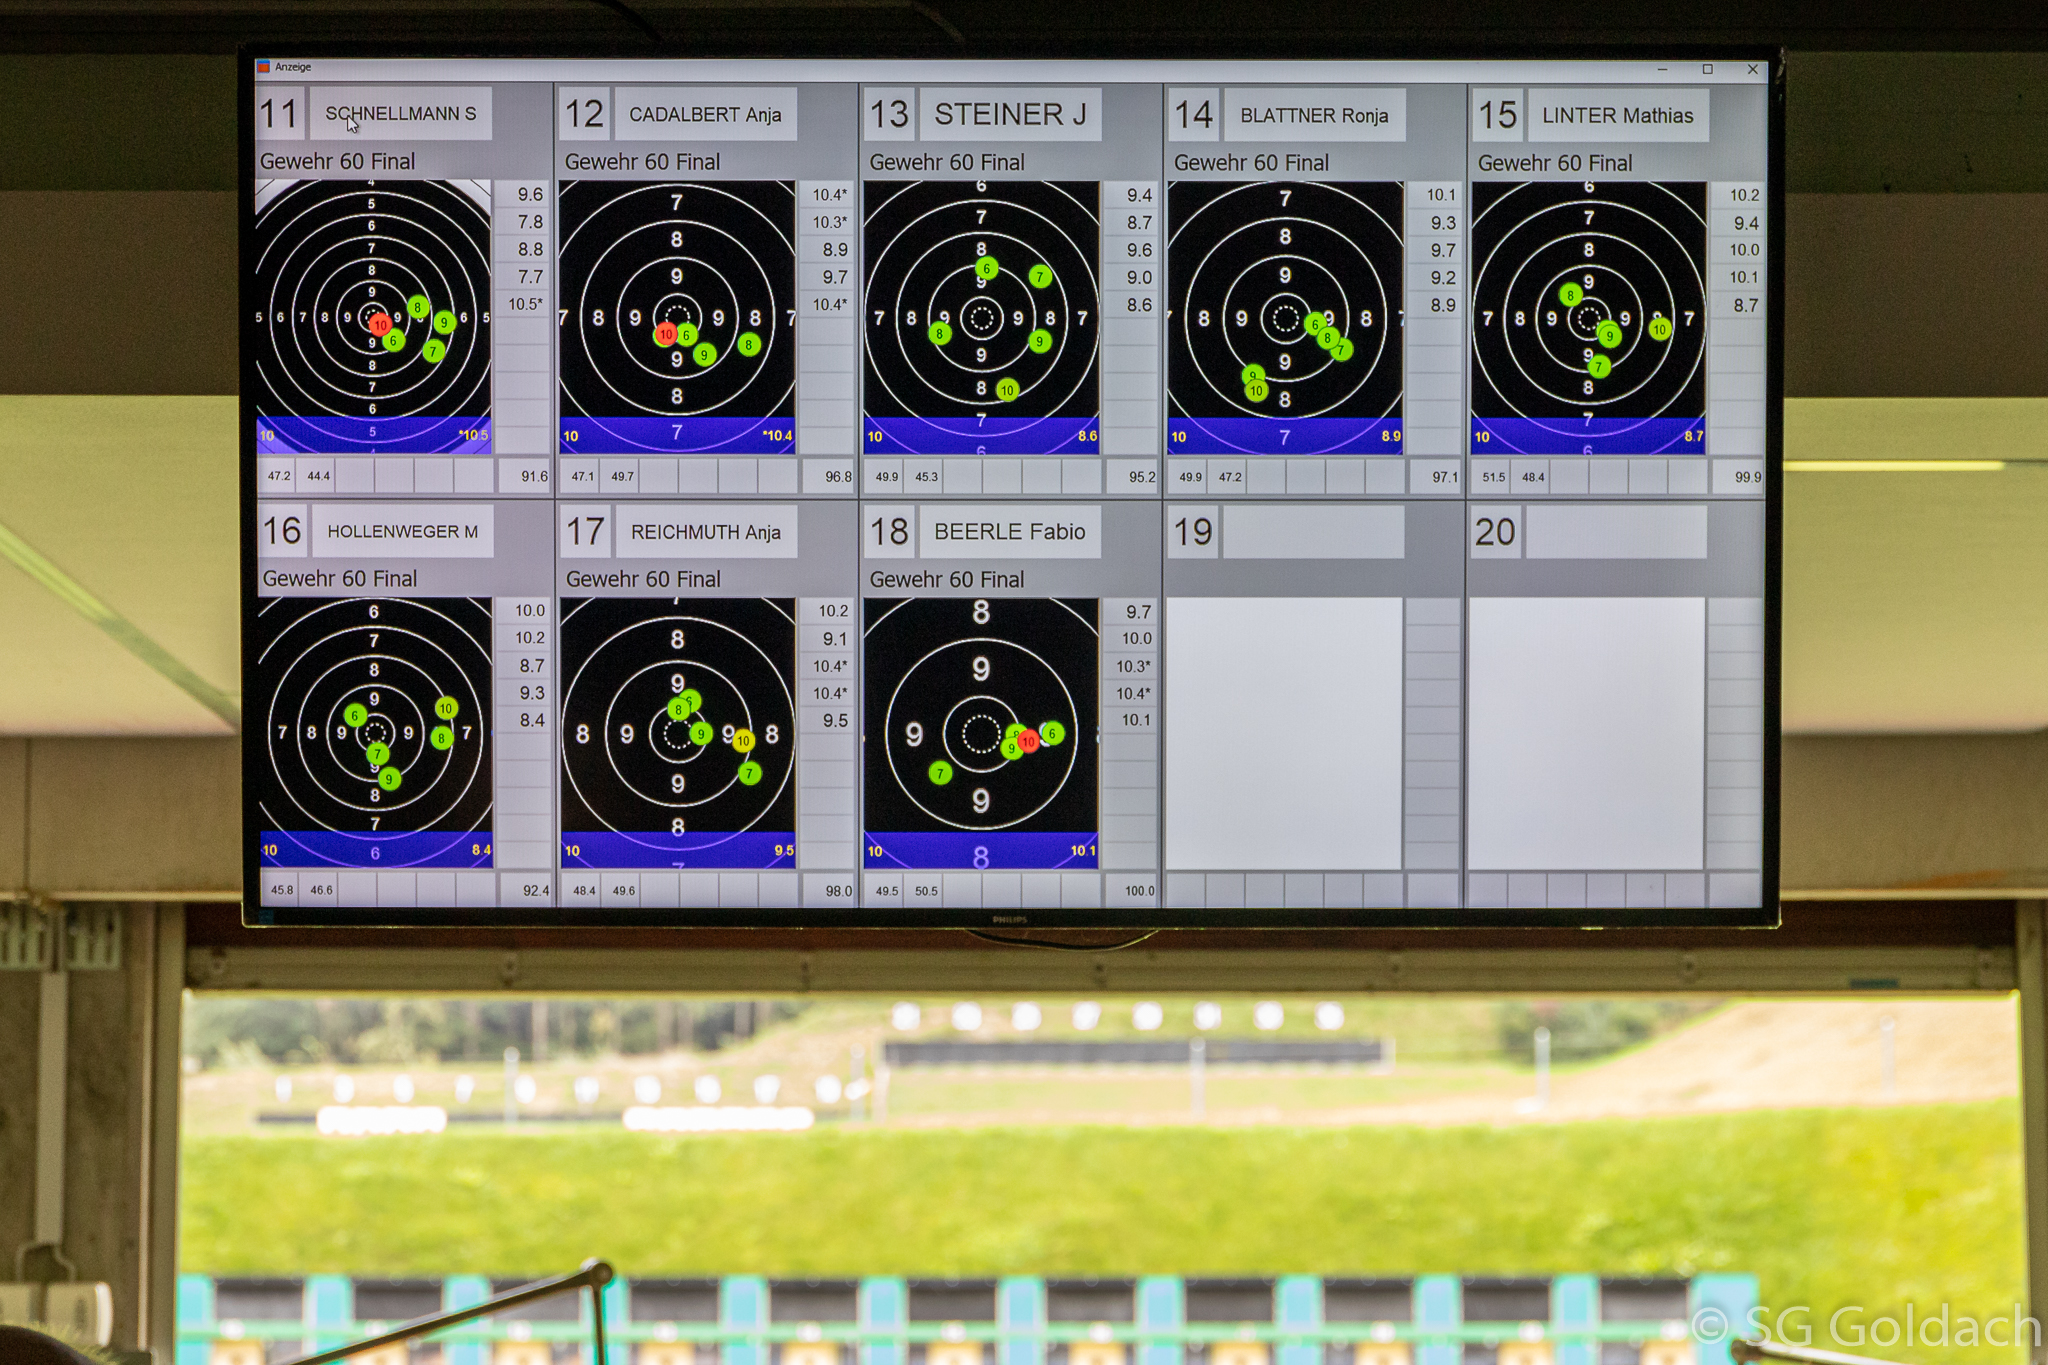This screenshot has height=1365, width=2048.
Task: Click the blue zoom strip under lane 14 target
Action: [x=1285, y=436]
